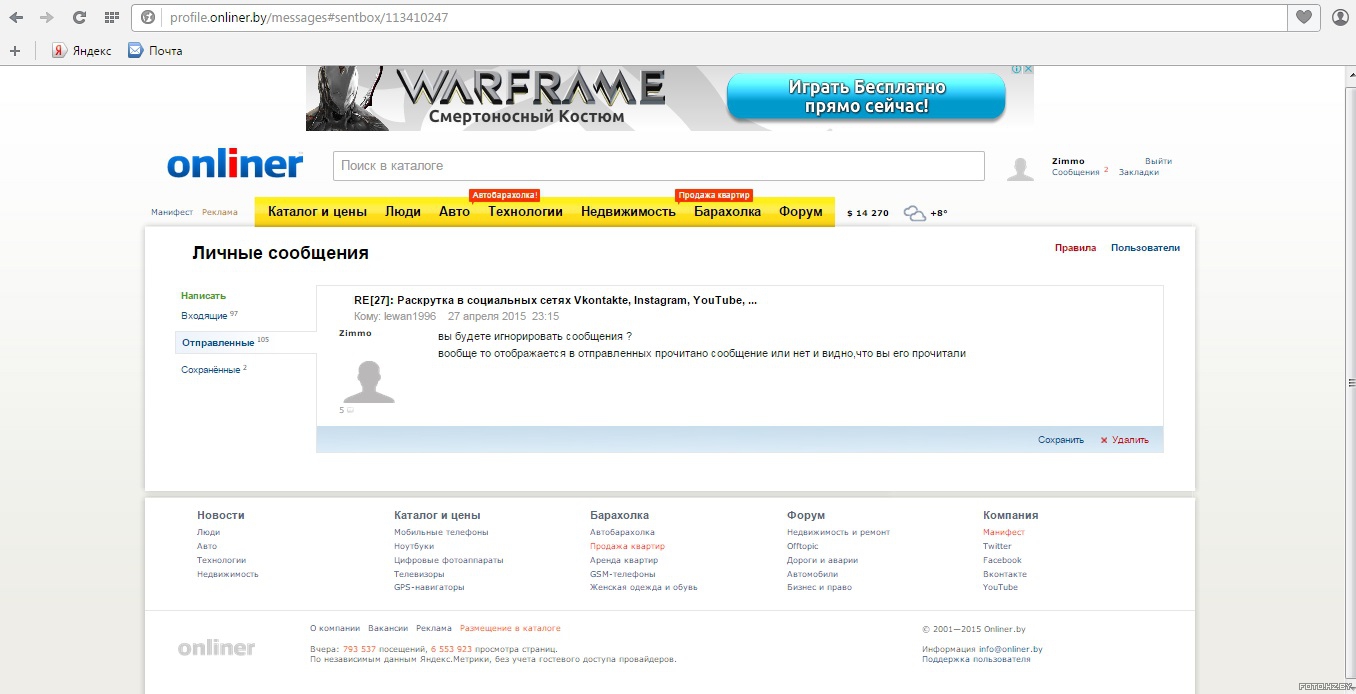
Task: Open footer О компании link
Action: tap(335, 628)
